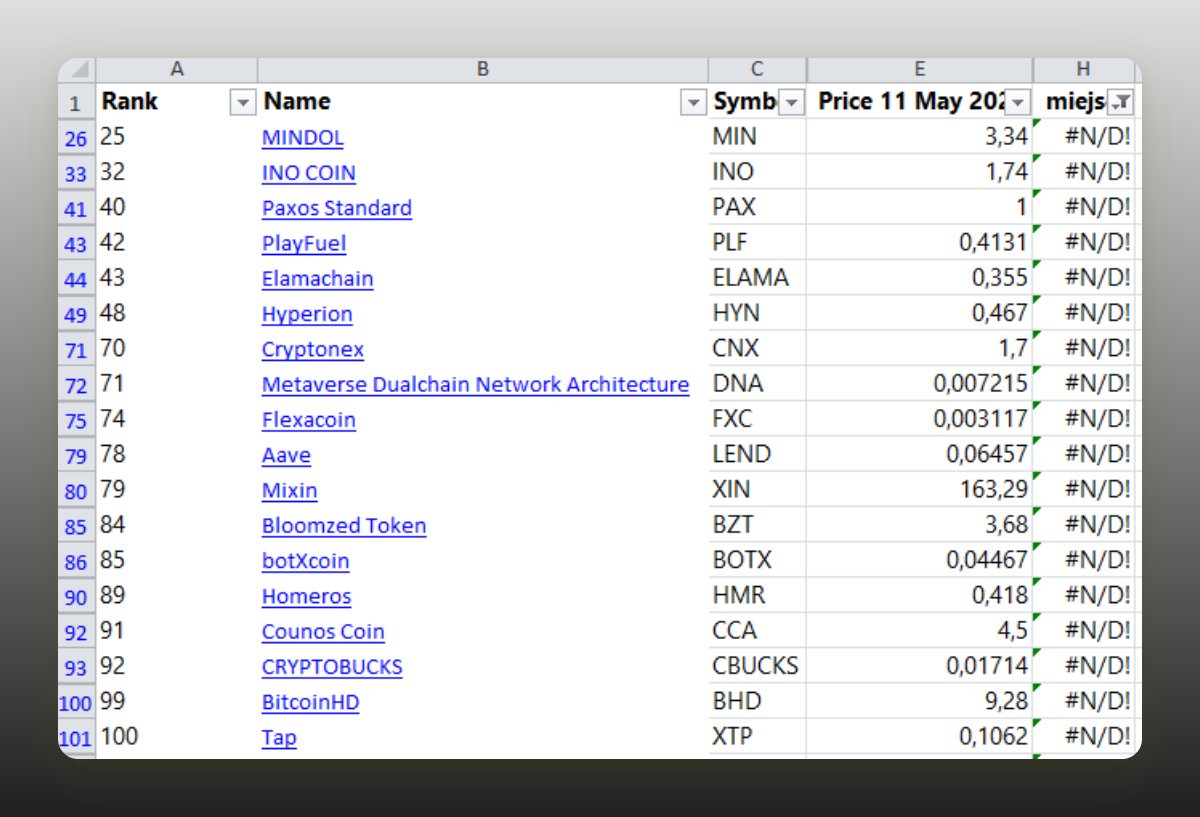Image resolution: width=1200 pixels, height=817 pixels.
Task: Select row header 41
Action: pos(77,208)
